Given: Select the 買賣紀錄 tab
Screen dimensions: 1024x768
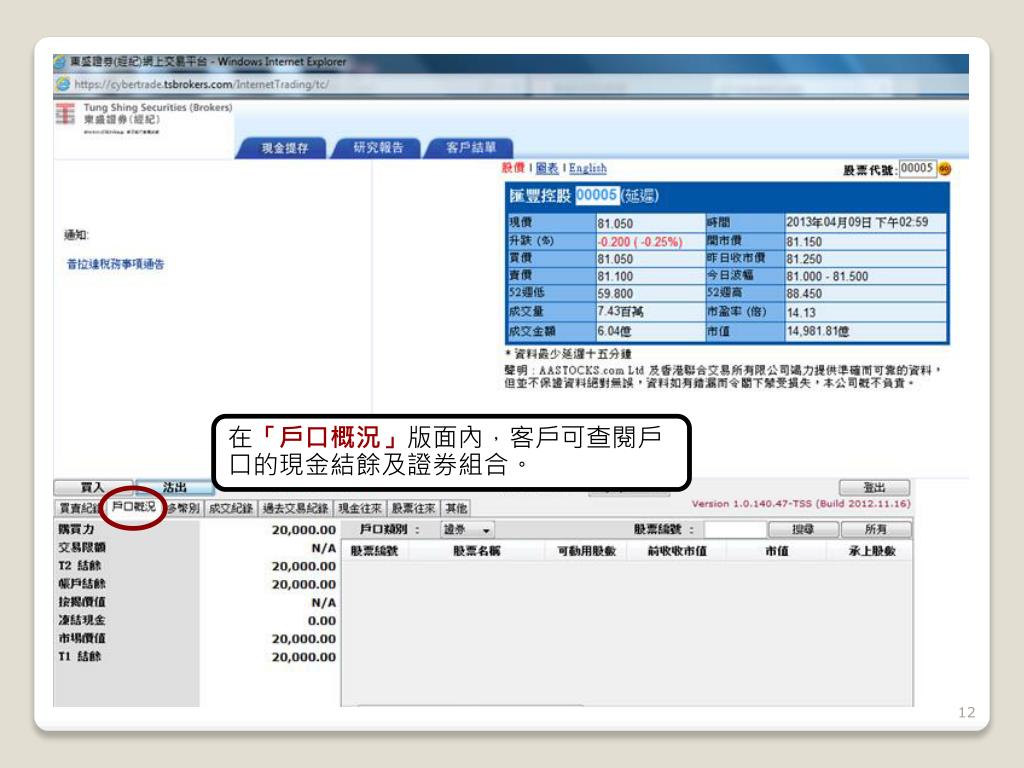Looking at the screenshot, I should click(x=79, y=508).
